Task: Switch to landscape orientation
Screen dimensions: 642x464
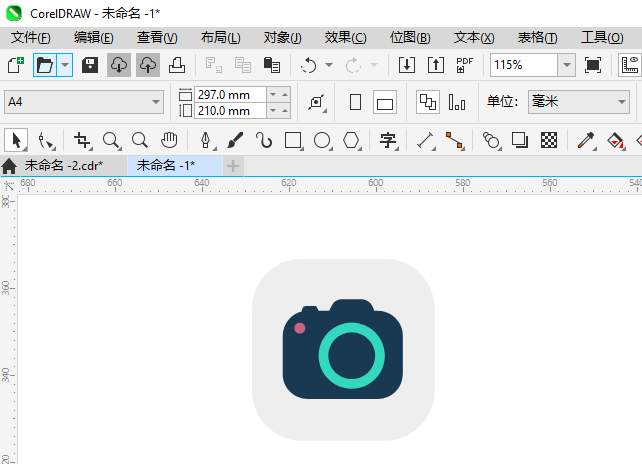Action: [x=385, y=102]
